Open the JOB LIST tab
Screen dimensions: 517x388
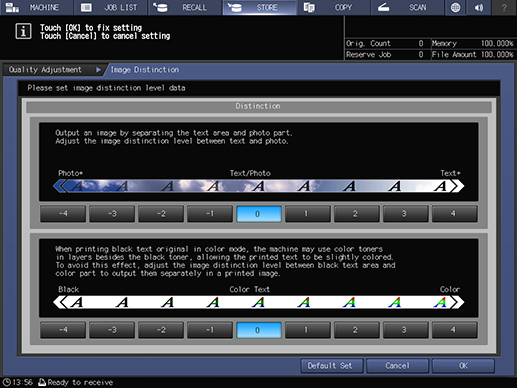tap(111, 7)
